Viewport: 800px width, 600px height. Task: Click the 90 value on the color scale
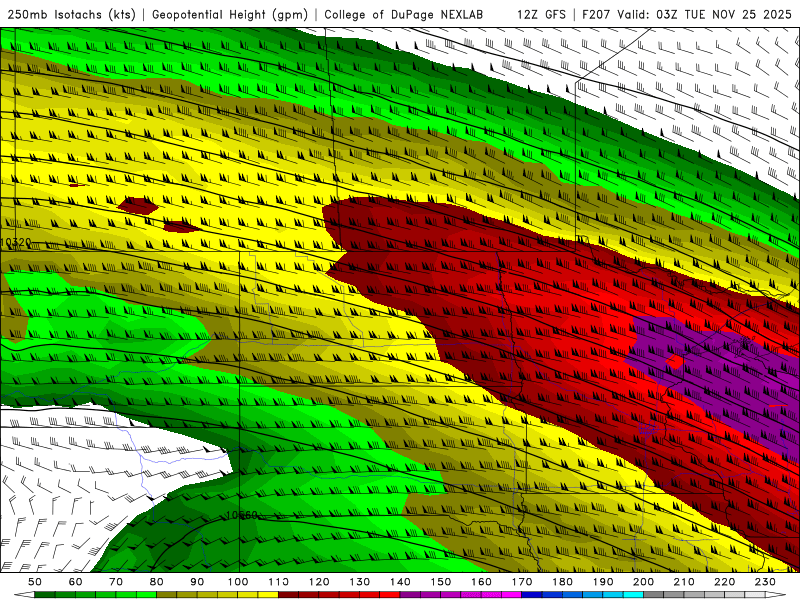(x=197, y=582)
